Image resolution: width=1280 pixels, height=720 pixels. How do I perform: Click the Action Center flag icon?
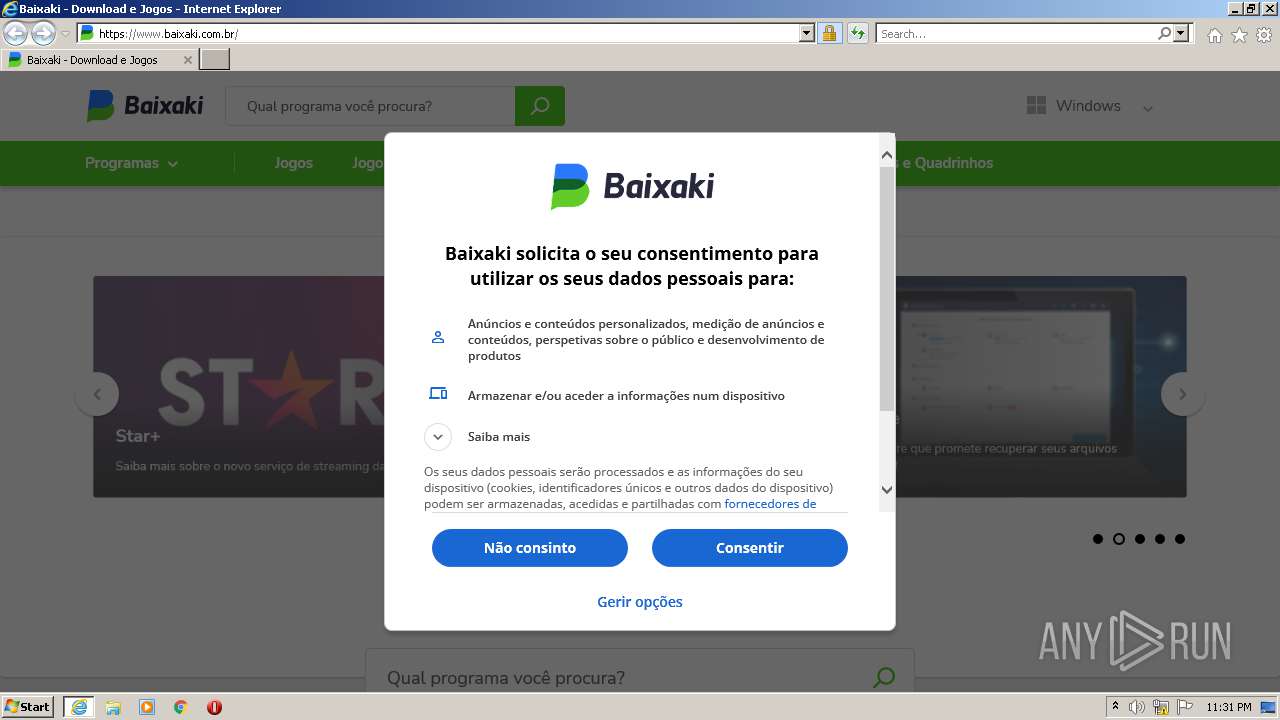coord(1185,707)
